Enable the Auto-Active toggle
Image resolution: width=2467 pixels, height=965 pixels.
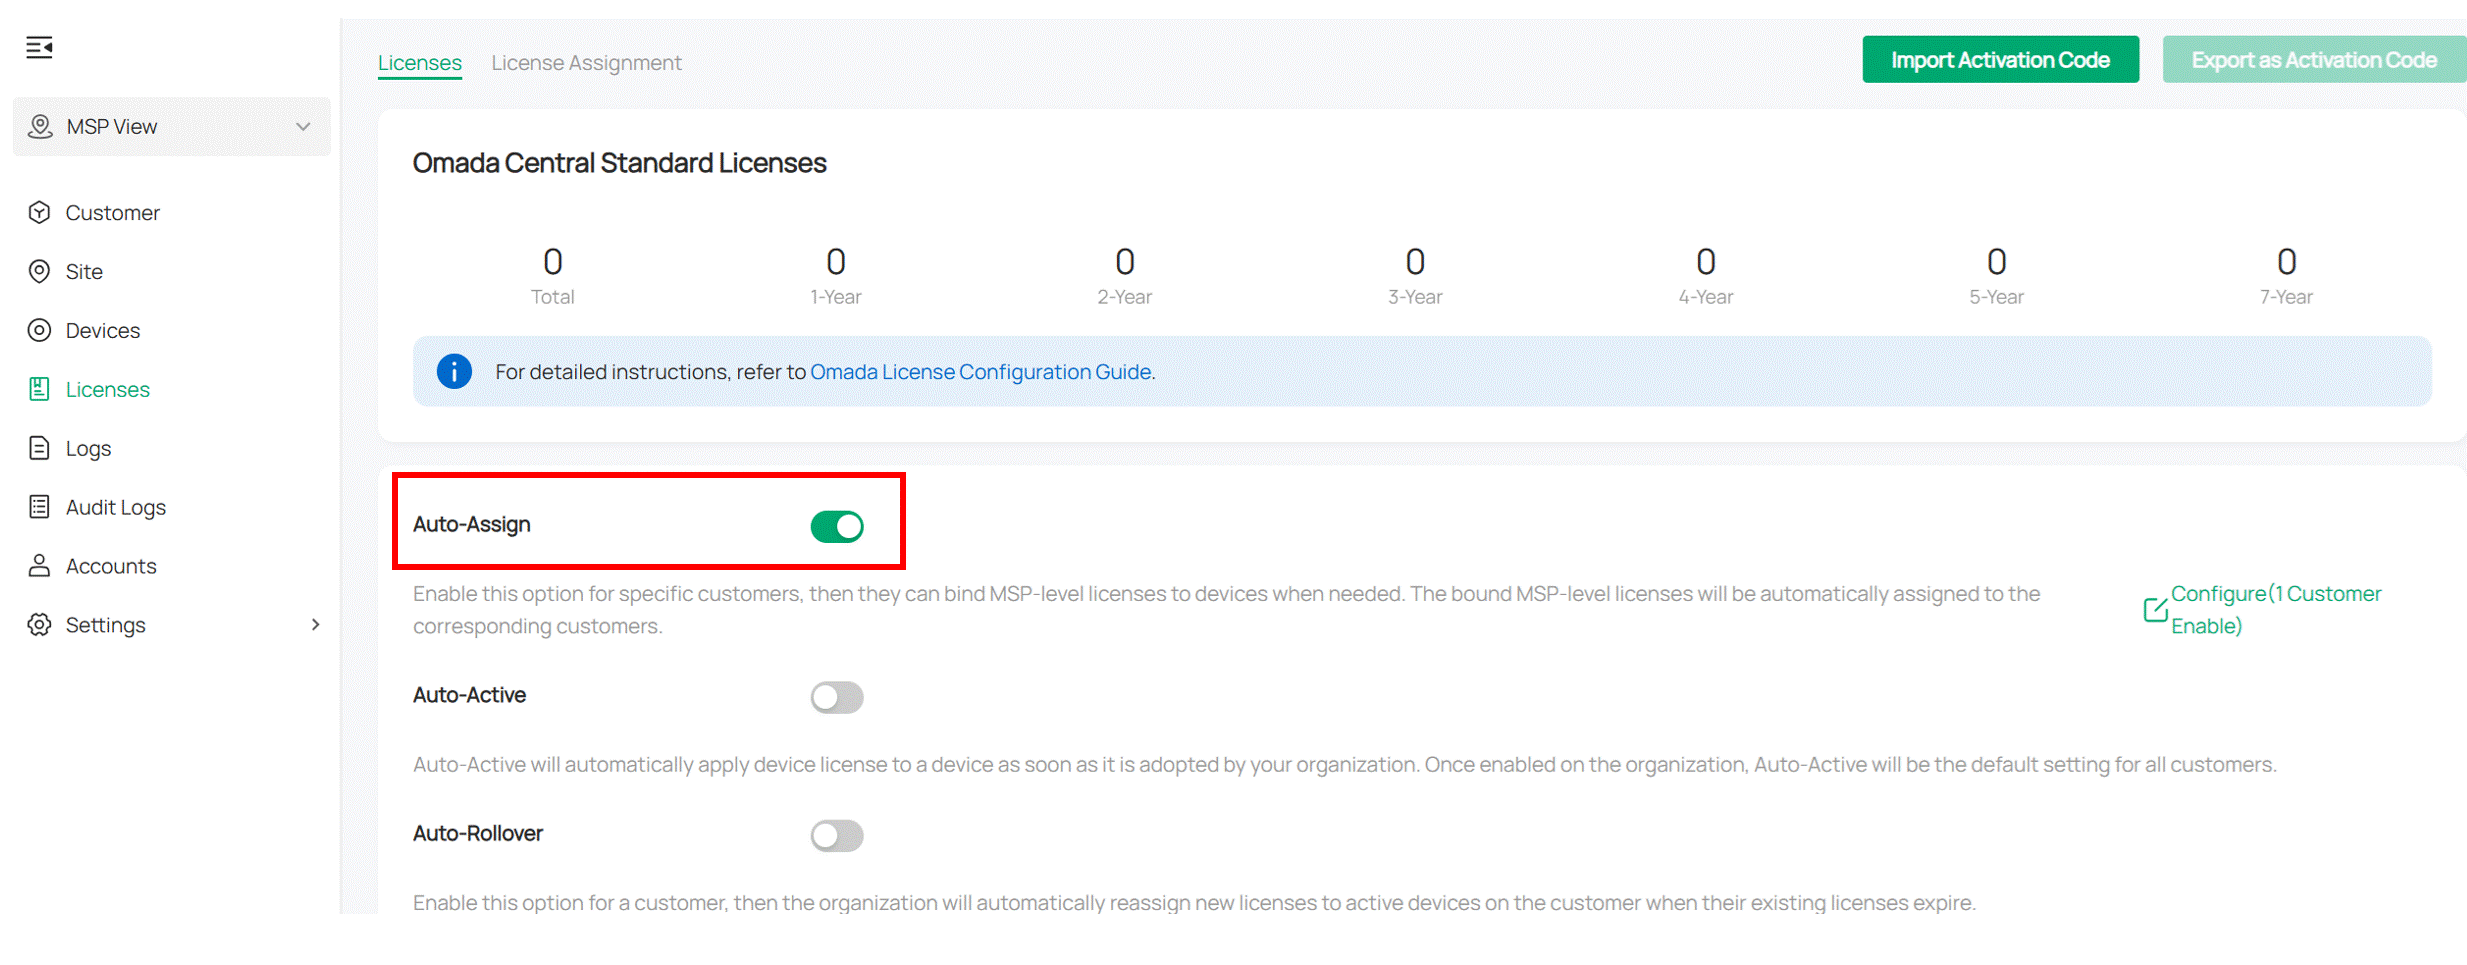(x=836, y=697)
